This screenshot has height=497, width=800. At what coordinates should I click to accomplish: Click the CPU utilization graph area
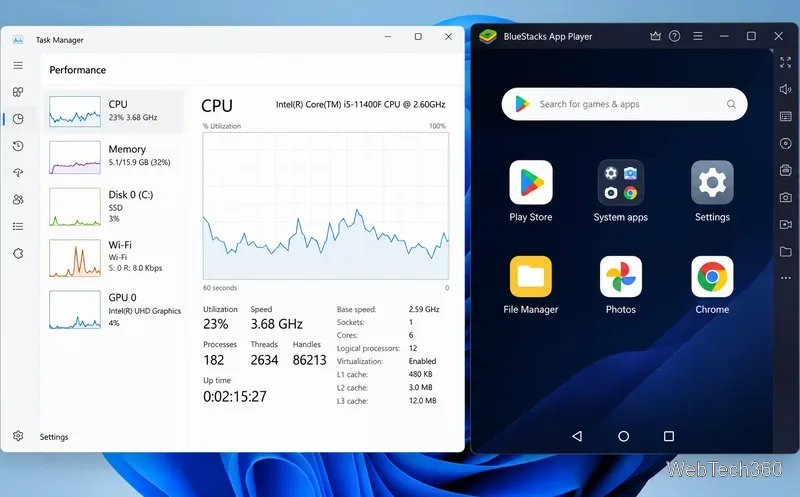click(326, 206)
